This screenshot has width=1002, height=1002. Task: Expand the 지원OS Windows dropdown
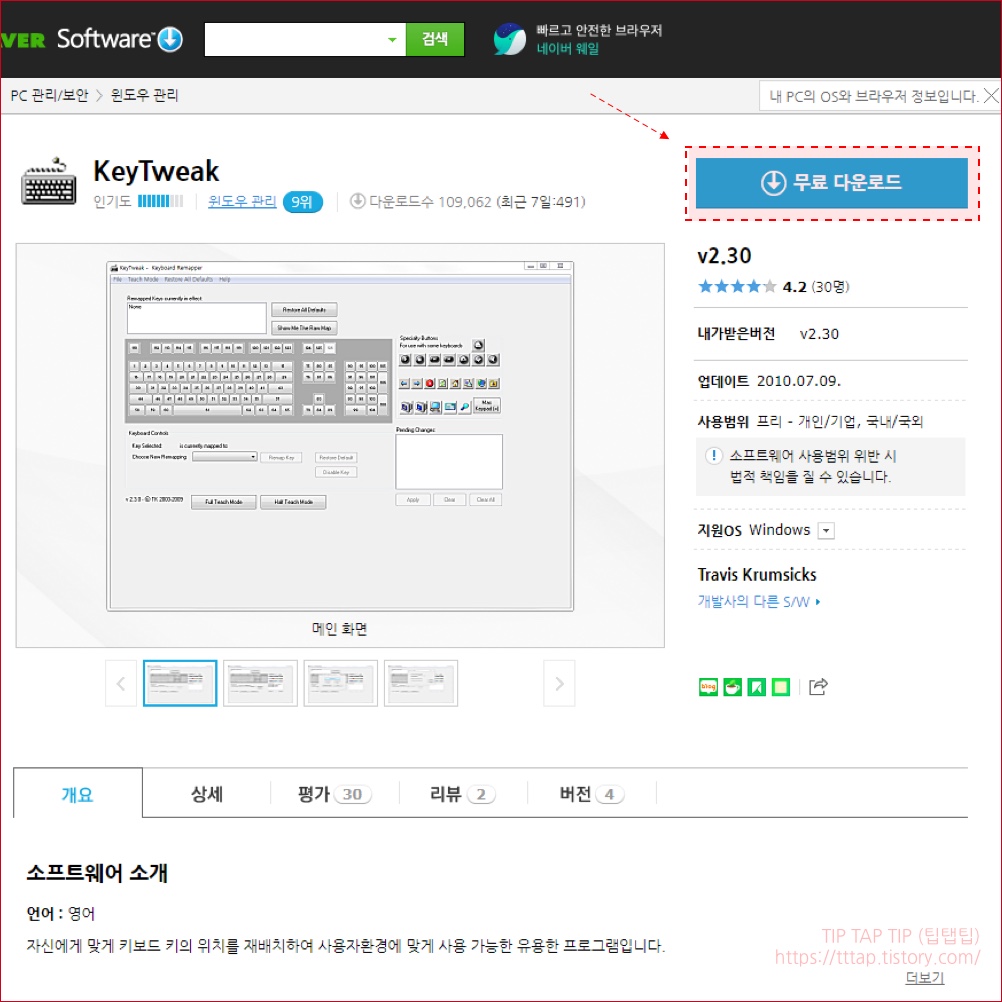point(826,530)
